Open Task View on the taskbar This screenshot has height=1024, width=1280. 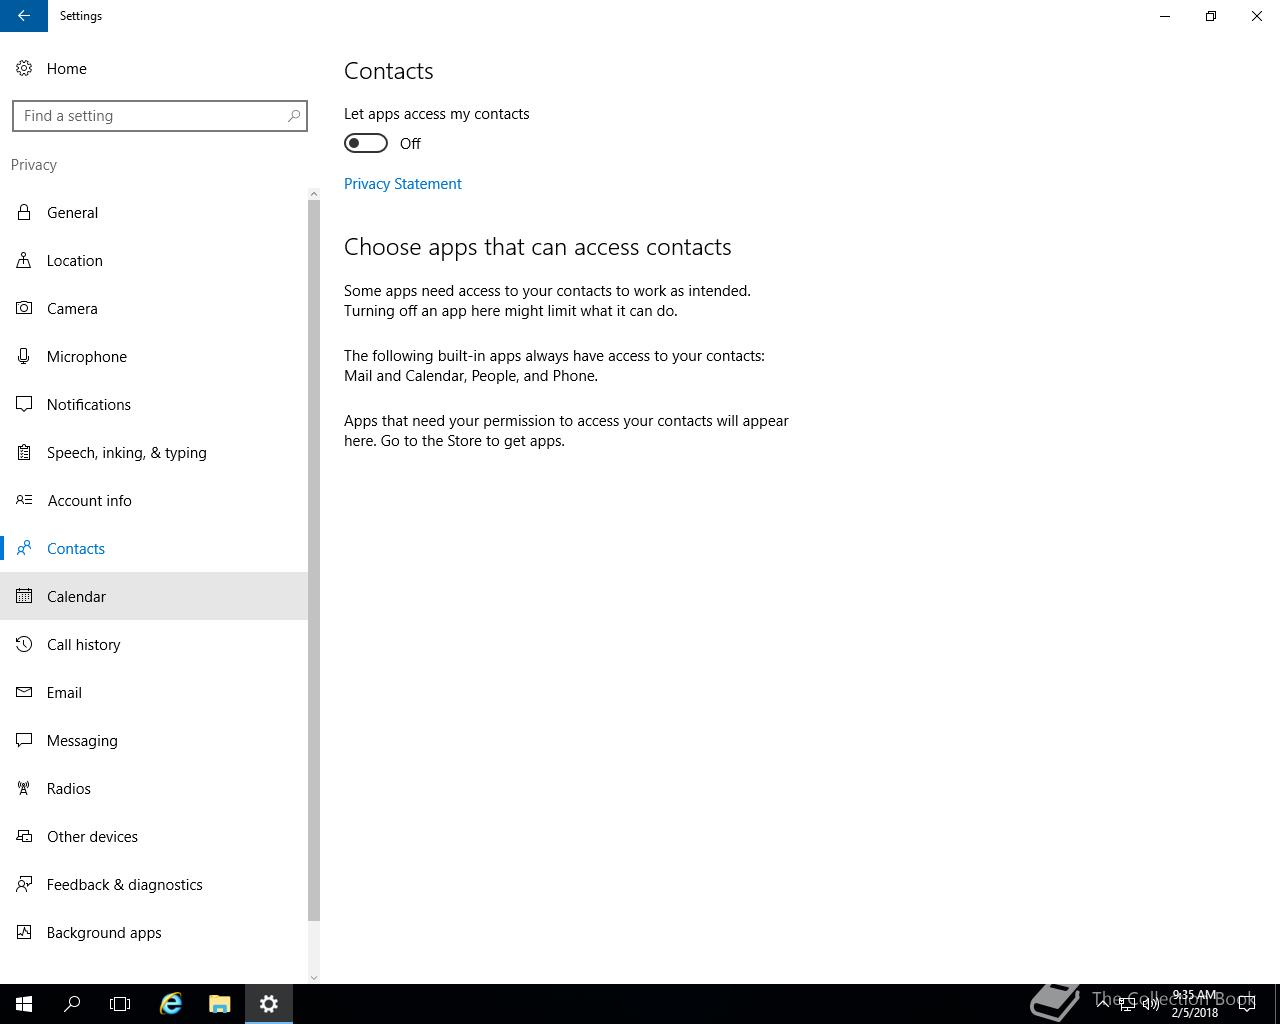click(x=120, y=1004)
